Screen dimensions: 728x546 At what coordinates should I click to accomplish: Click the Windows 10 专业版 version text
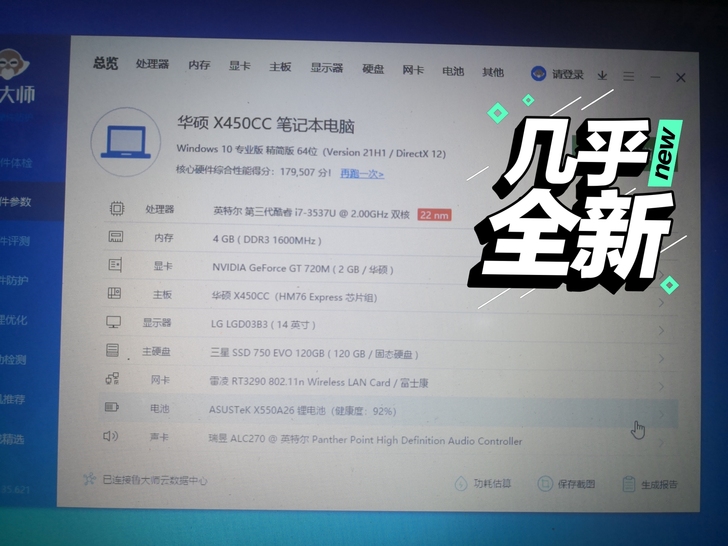coord(311,151)
